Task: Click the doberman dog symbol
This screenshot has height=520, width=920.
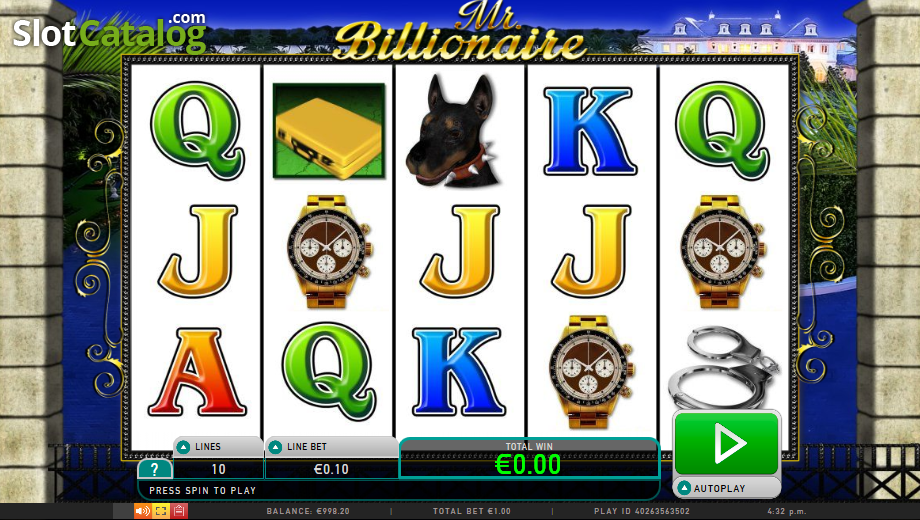Action: [x=453, y=130]
